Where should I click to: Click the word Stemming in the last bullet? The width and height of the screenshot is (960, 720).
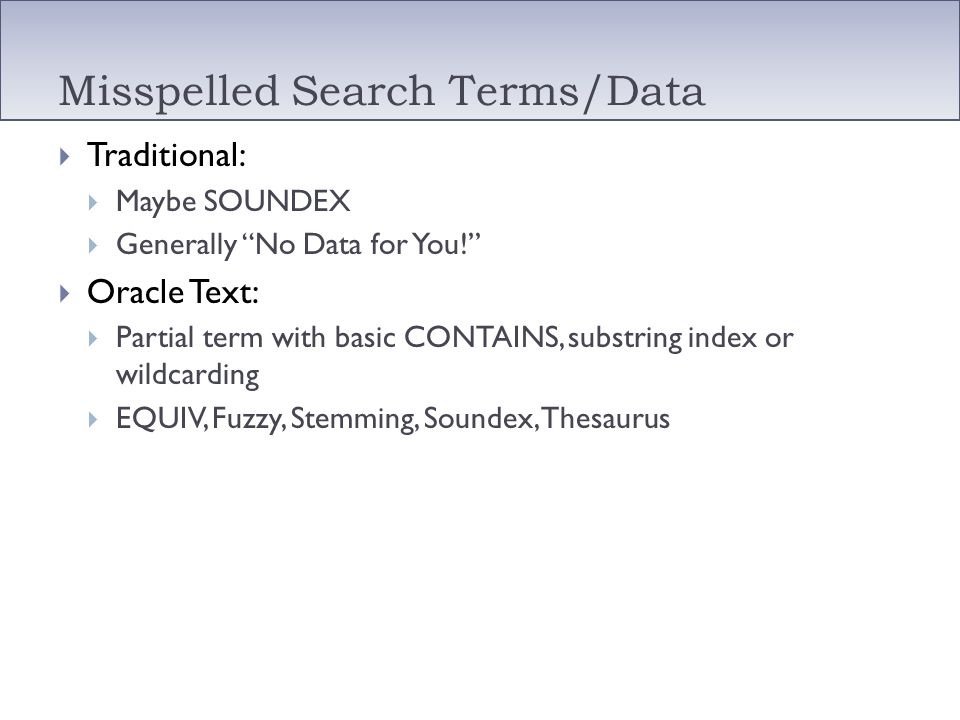click(353, 419)
